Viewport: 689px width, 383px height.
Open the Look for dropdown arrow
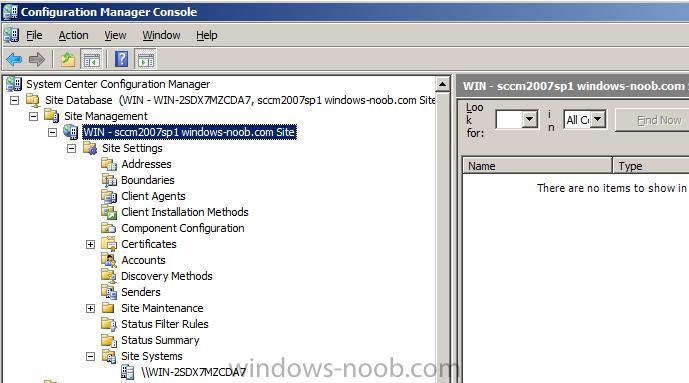[530, 119]
